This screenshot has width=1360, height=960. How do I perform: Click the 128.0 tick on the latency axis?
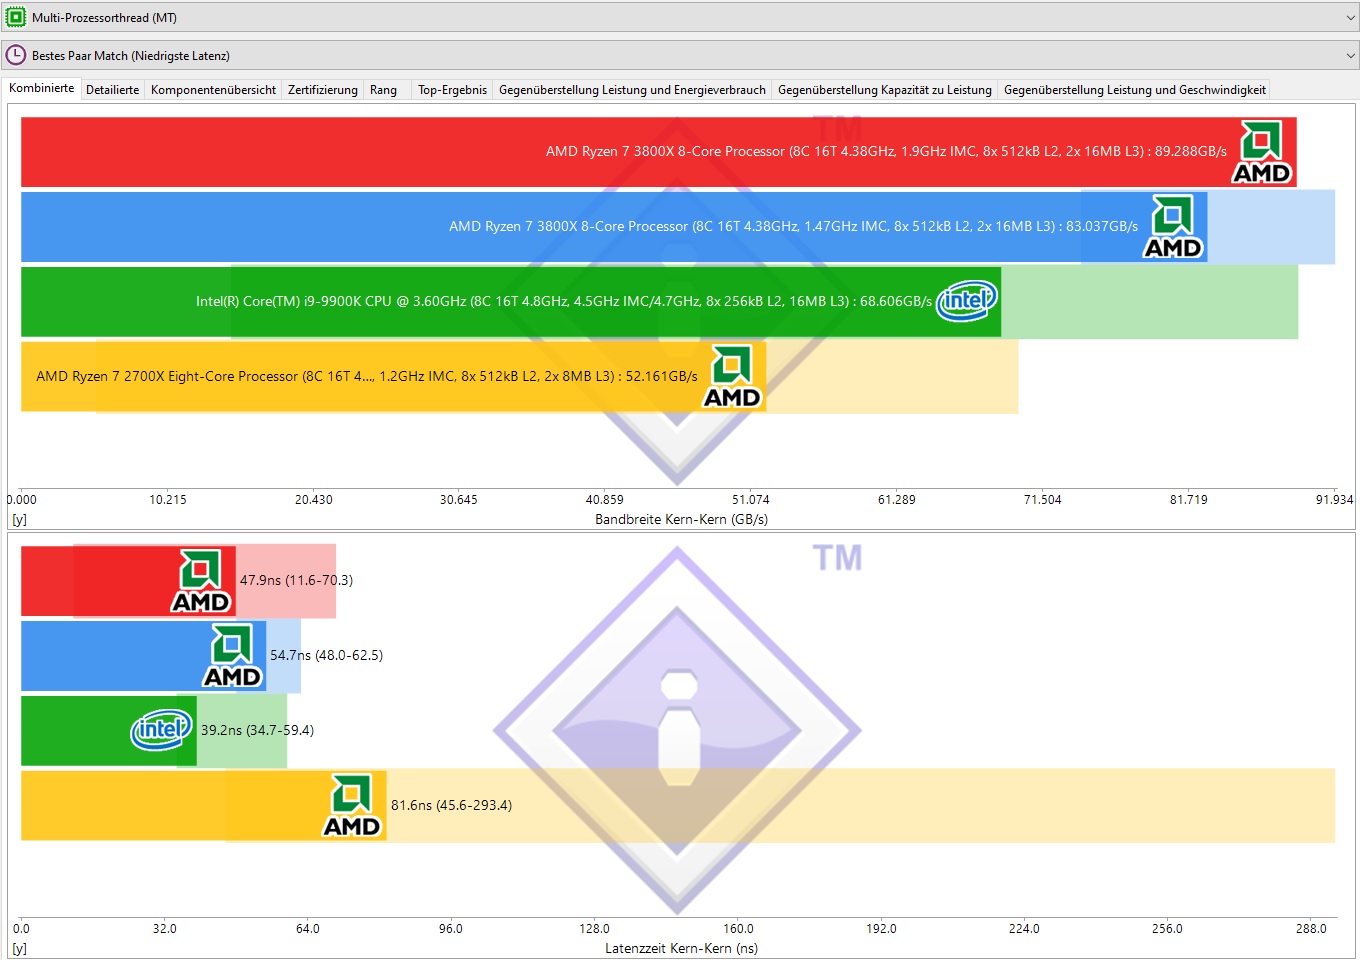[x=594, y=928]
